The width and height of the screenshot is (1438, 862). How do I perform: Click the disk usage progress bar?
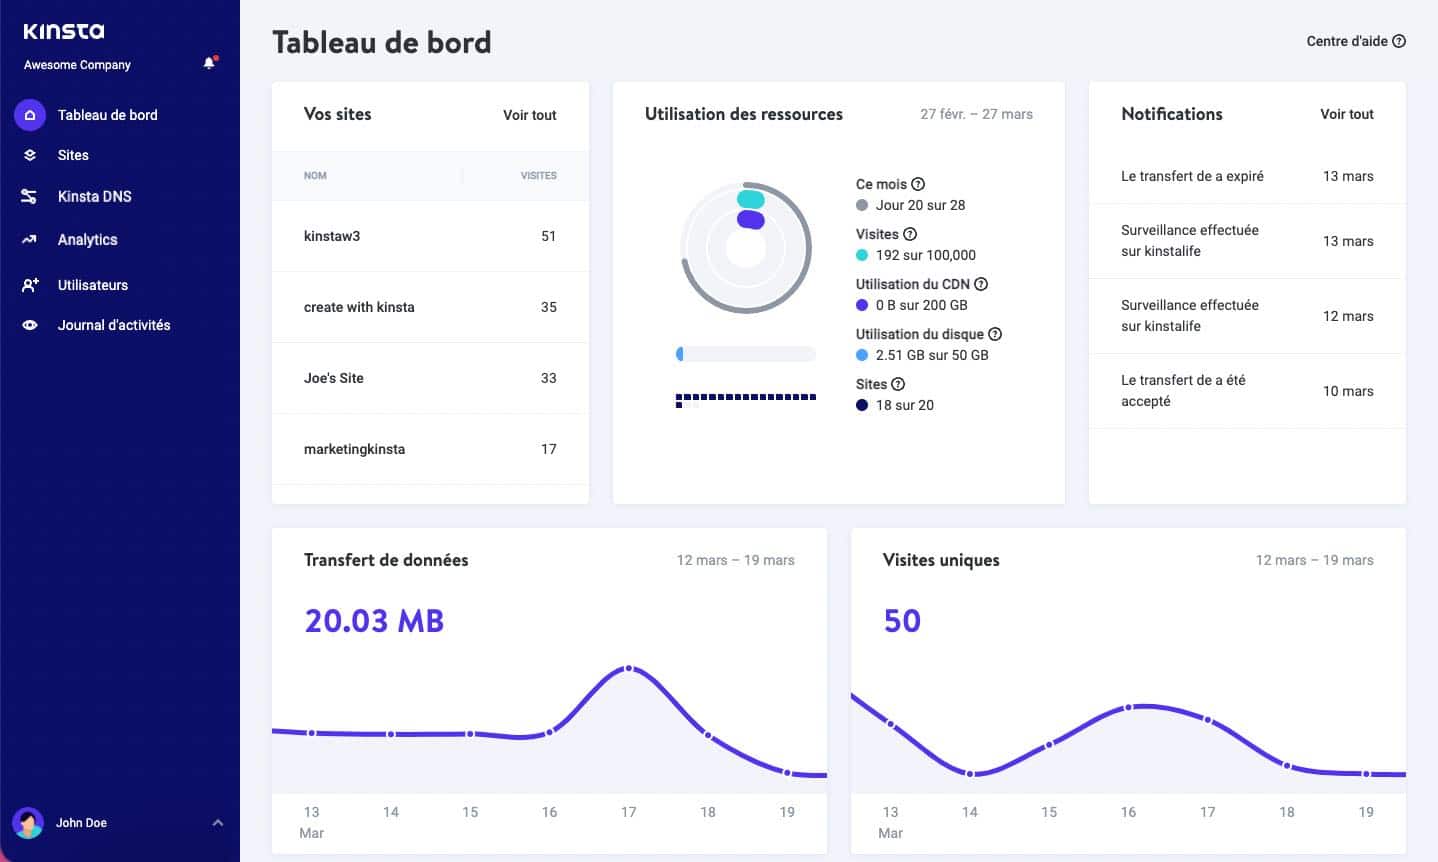click(745, 353)
